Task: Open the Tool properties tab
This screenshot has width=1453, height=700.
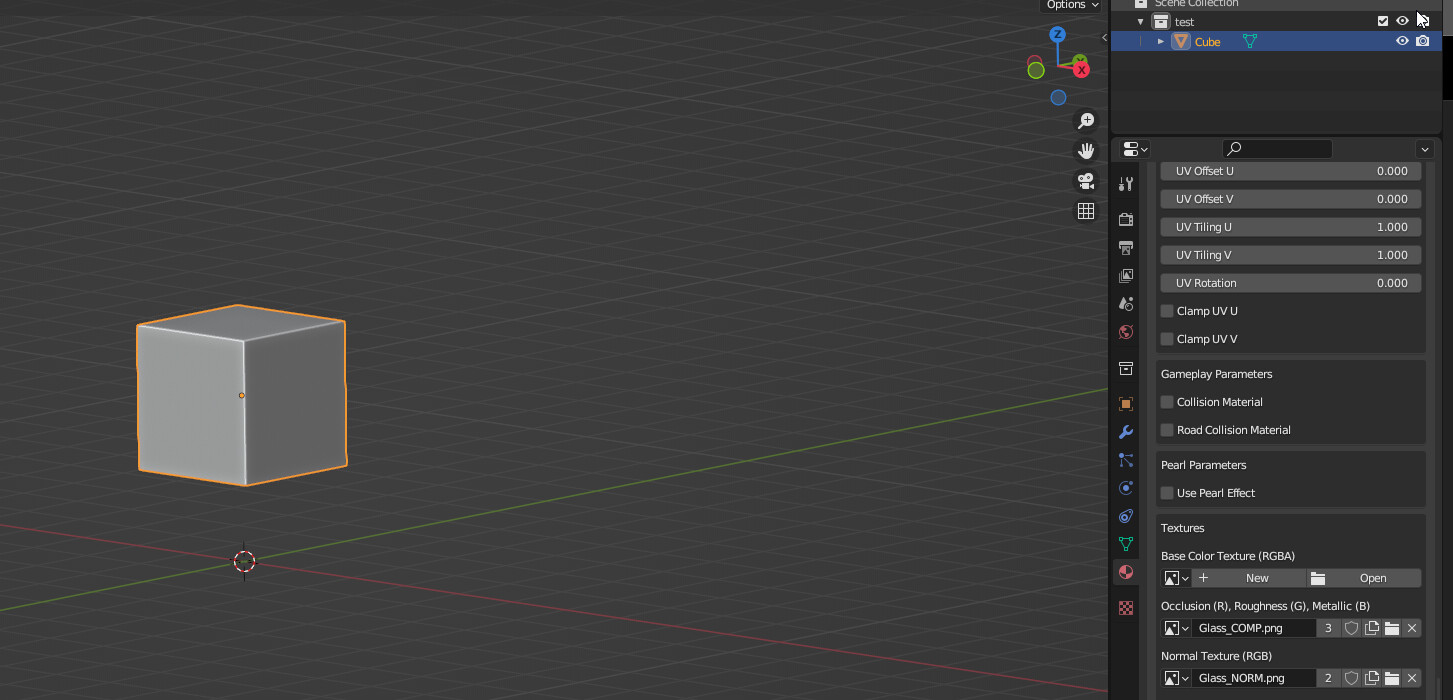Action: (x=1126, y=184)
